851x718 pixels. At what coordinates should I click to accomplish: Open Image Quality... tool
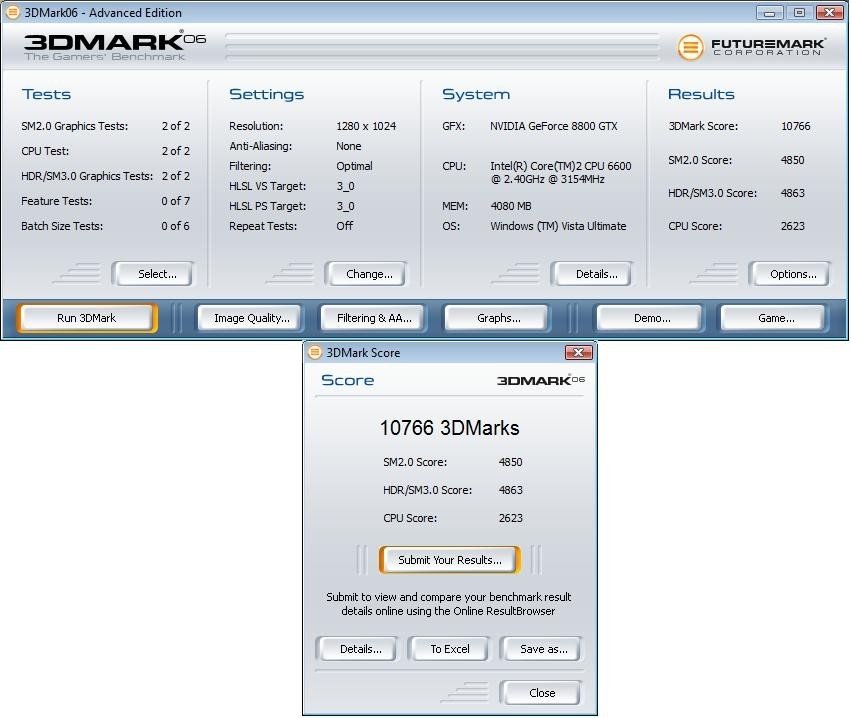(x=251, y=318)
